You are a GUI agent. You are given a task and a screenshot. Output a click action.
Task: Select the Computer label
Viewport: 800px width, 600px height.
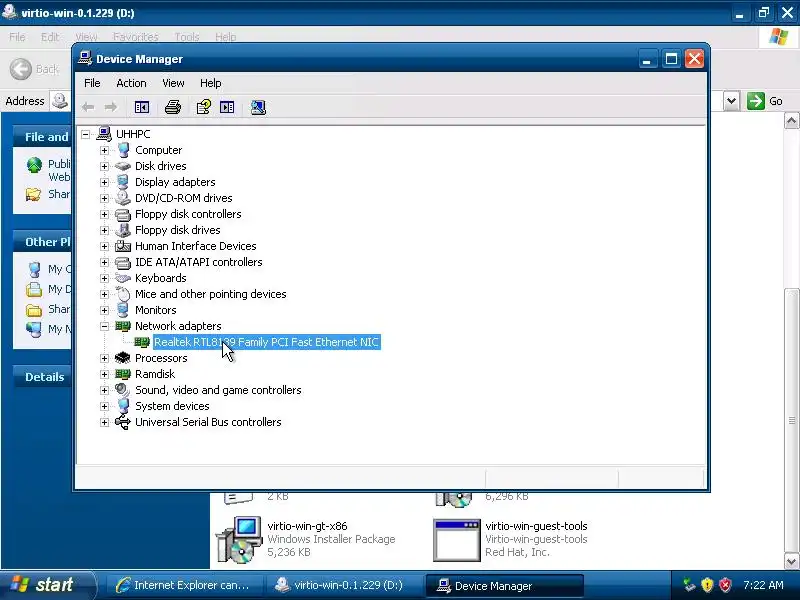158,151
